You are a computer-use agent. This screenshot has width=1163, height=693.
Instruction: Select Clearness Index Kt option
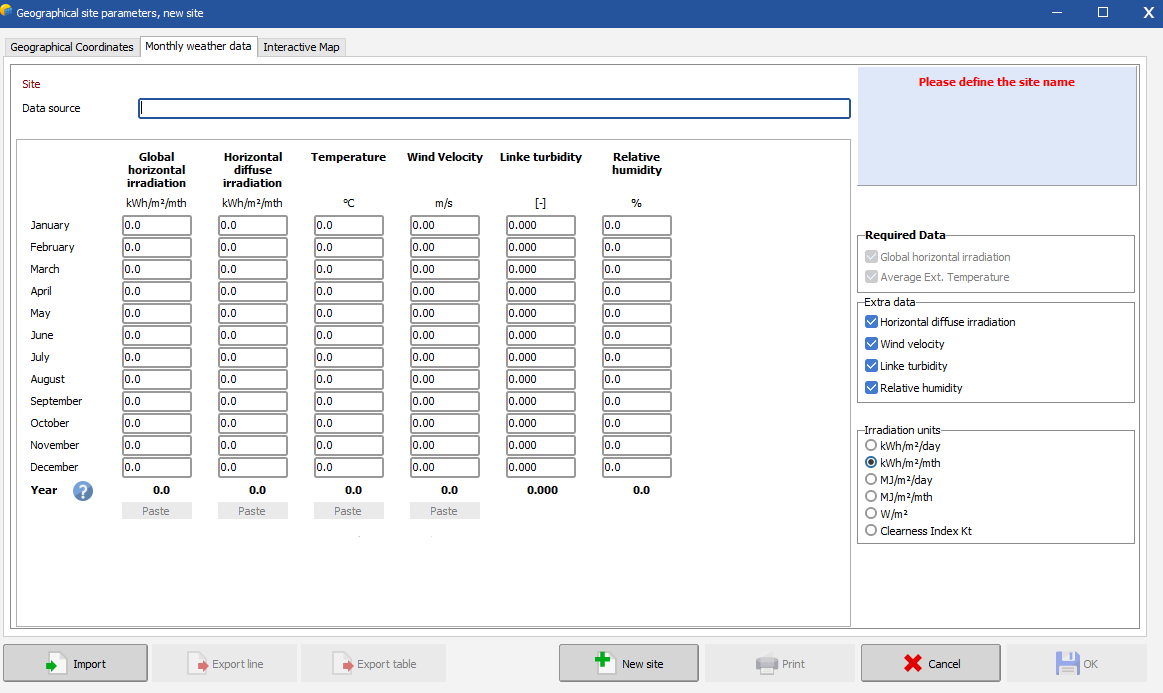[x=872, y=531]
